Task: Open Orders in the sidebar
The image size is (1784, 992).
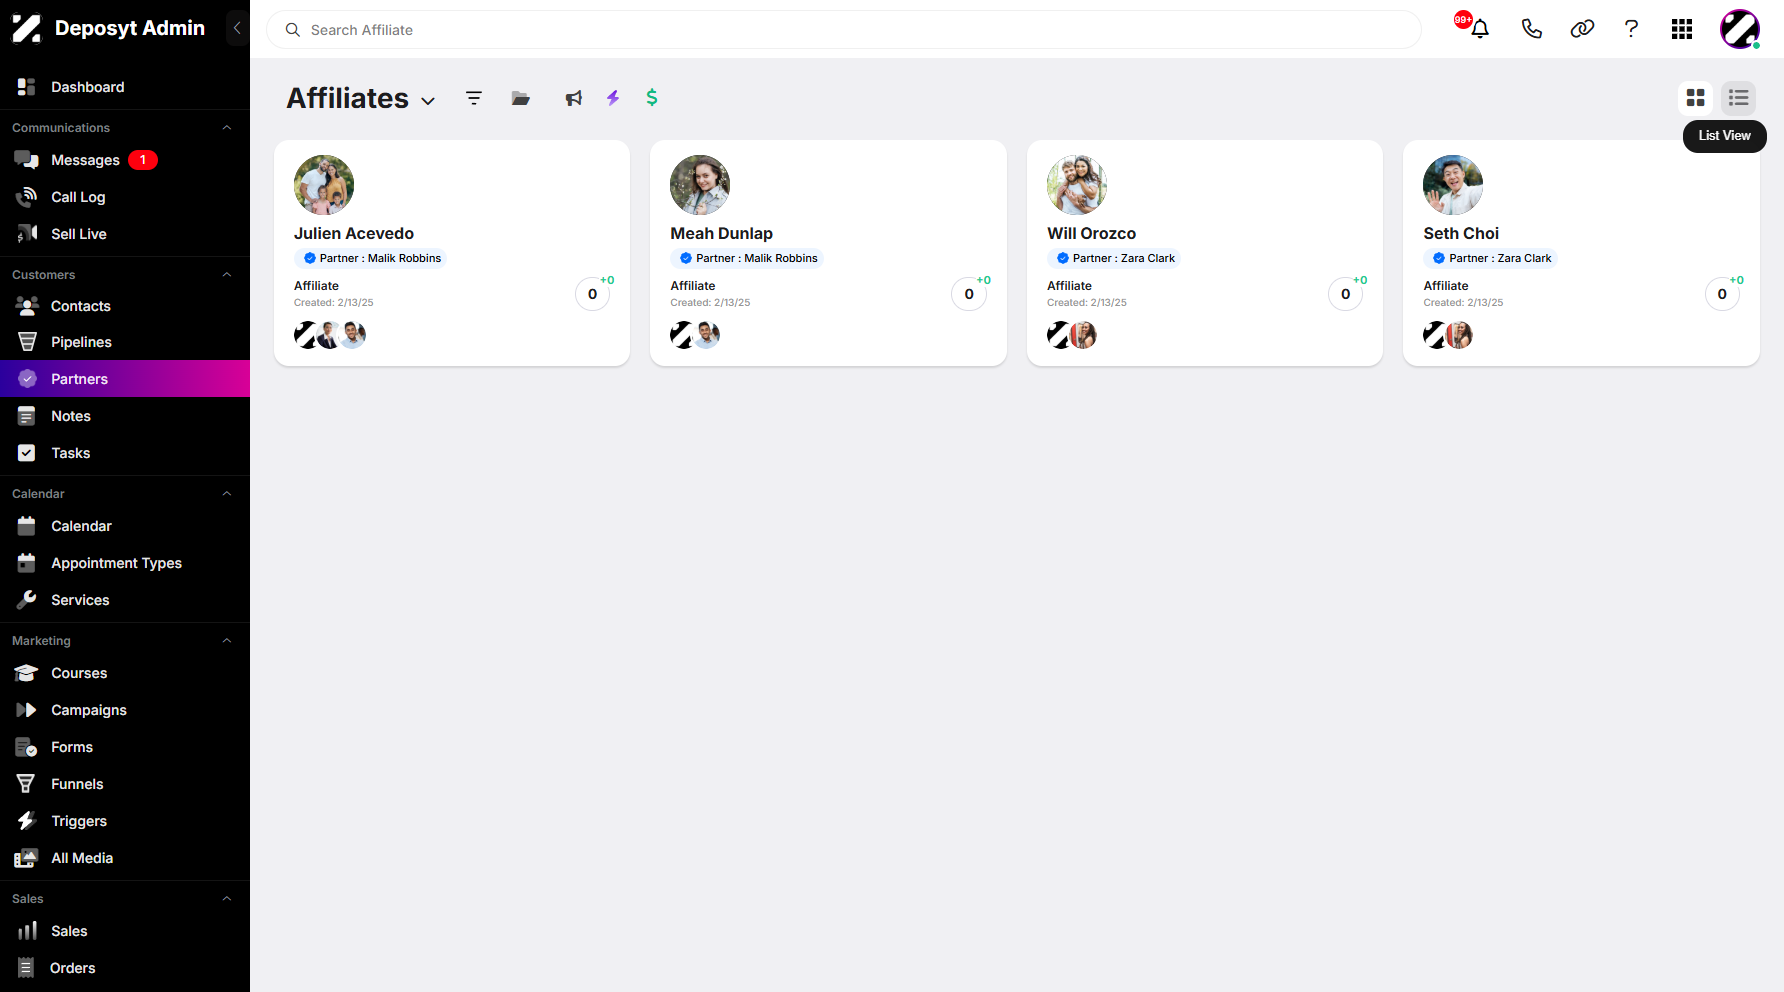Action: (125, 968)
